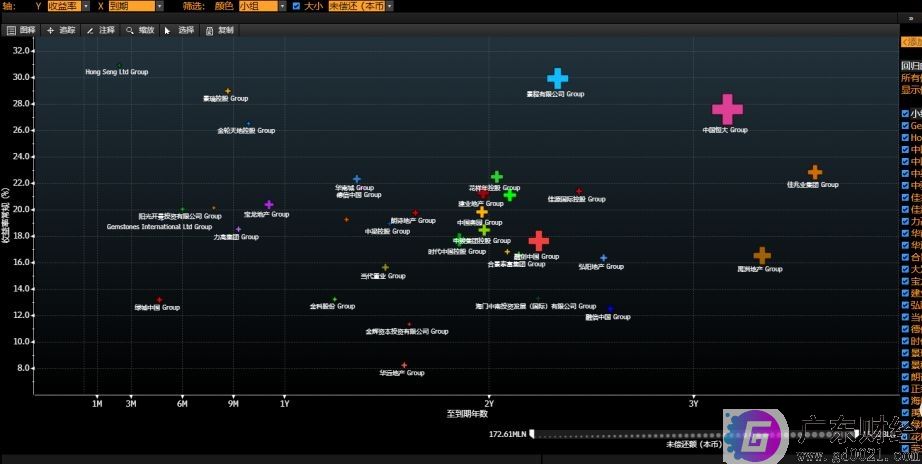The image size is (922, 464).
Task: Click the brown 禹洲地产 cross marker
Action: tap(762, 255)
